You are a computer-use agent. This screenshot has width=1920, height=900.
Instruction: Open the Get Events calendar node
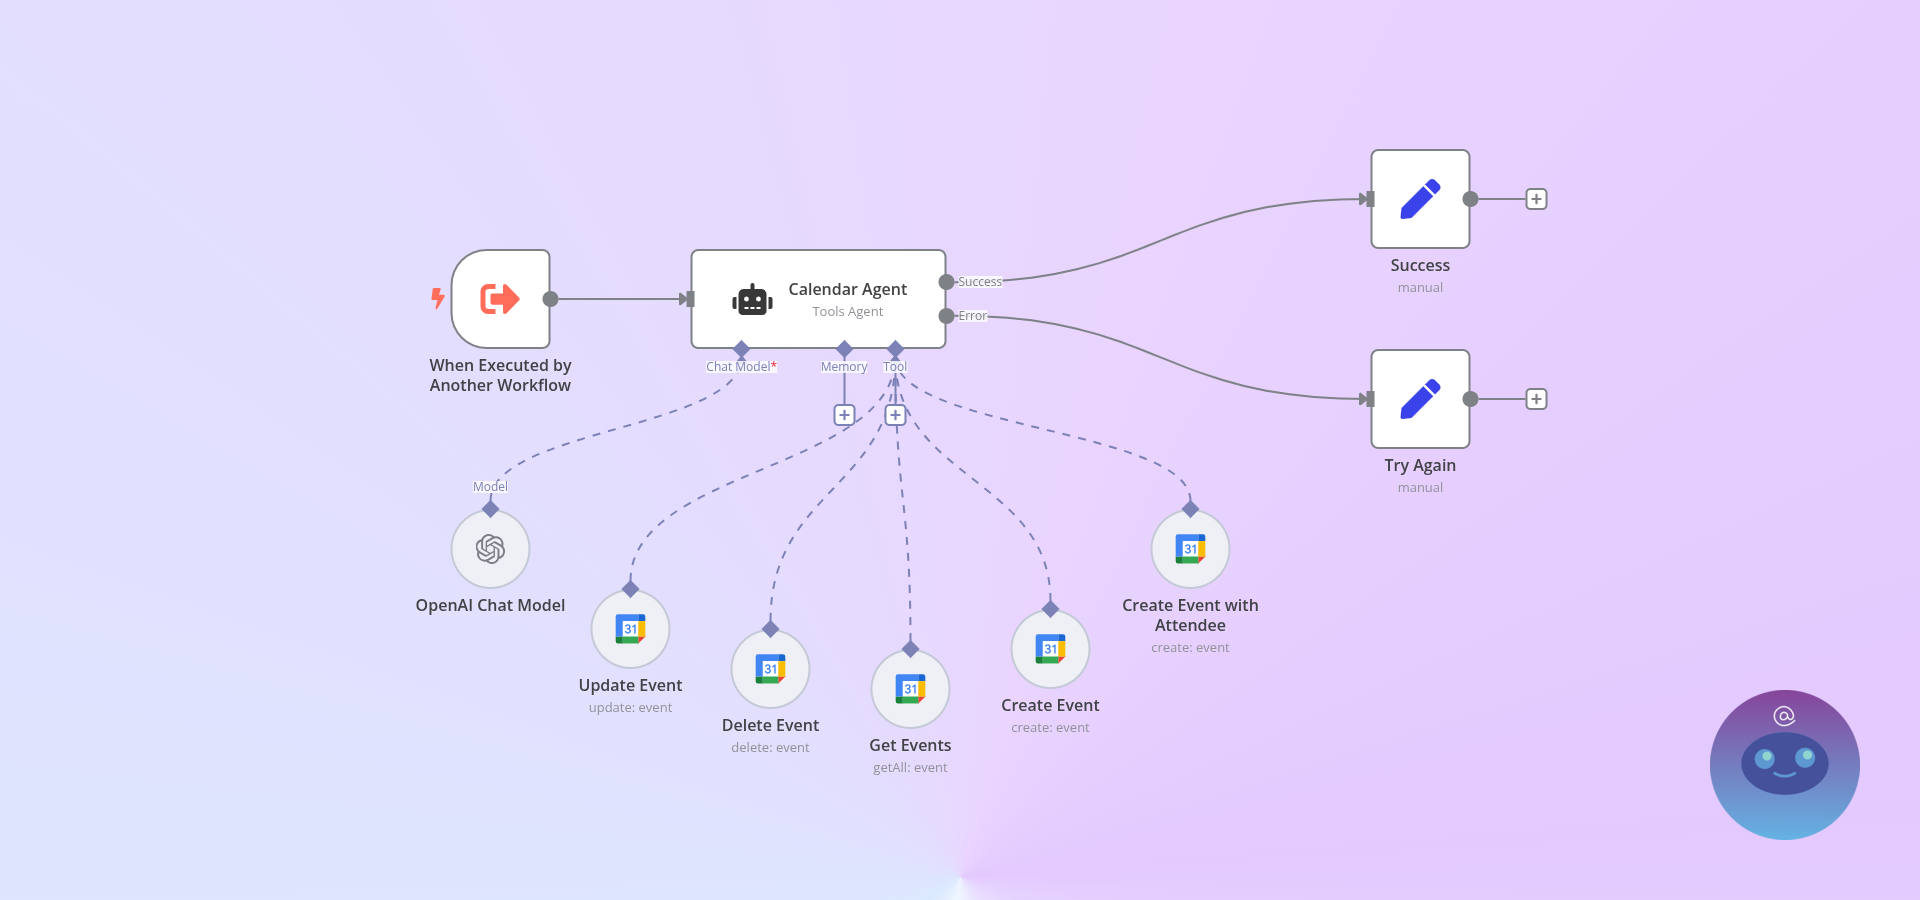pos(910,689)
